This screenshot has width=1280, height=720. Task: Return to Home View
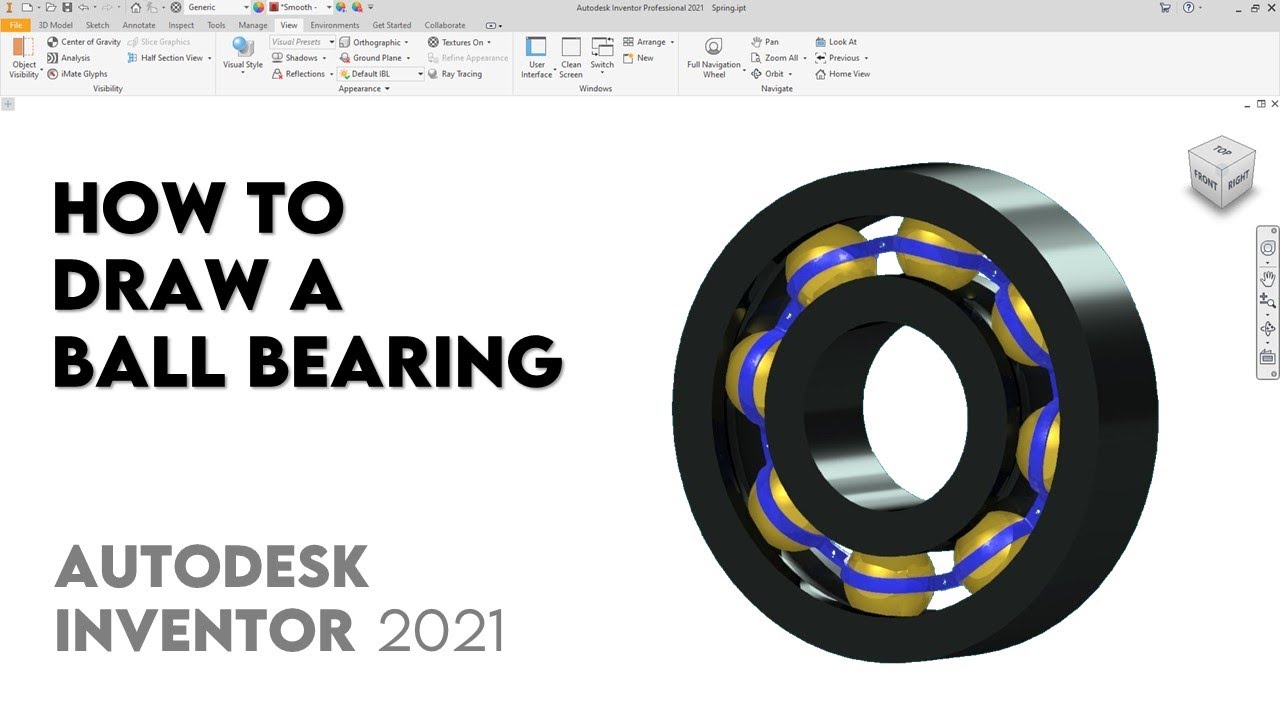click(842, 74)
